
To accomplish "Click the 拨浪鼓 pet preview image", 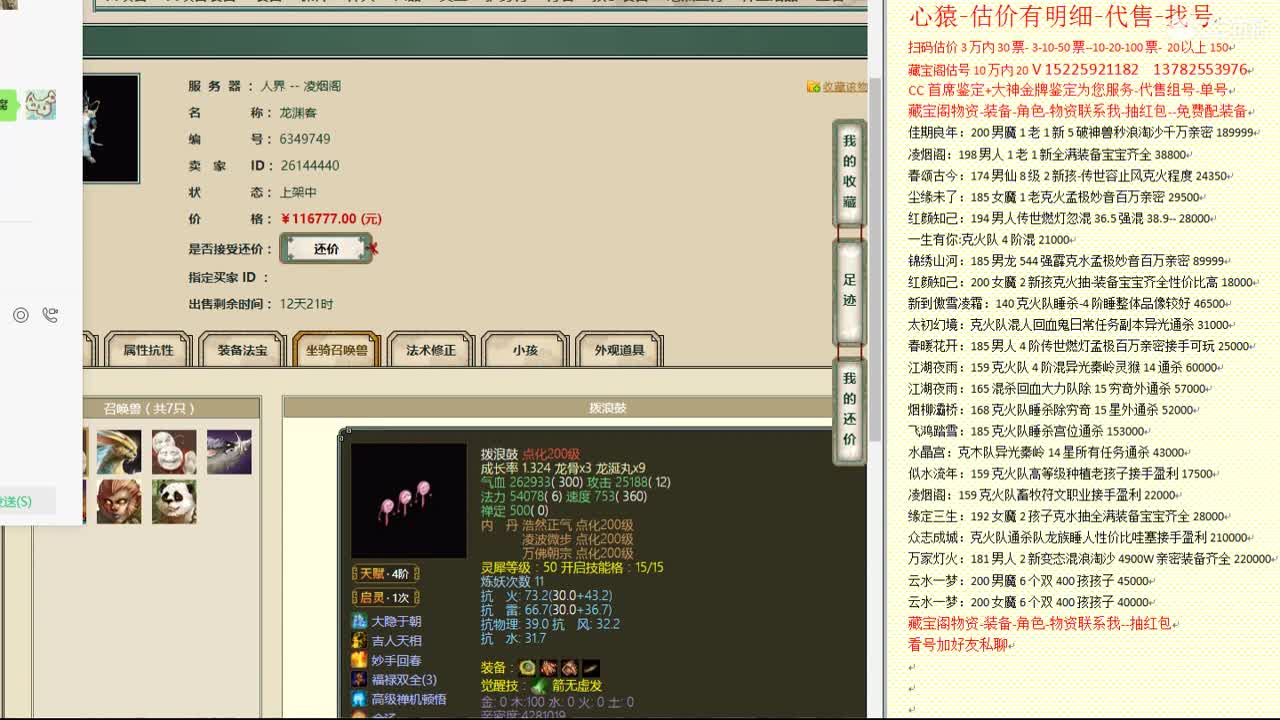I will pyautogui.click(x=408, y=500).
